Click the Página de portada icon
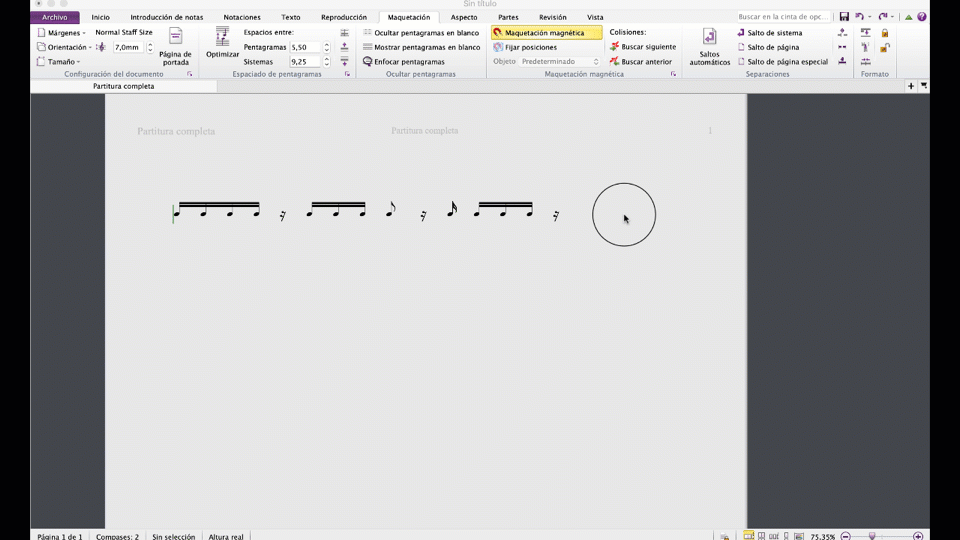This screenshot has height=540, width=960. click(x=176, y=36)
